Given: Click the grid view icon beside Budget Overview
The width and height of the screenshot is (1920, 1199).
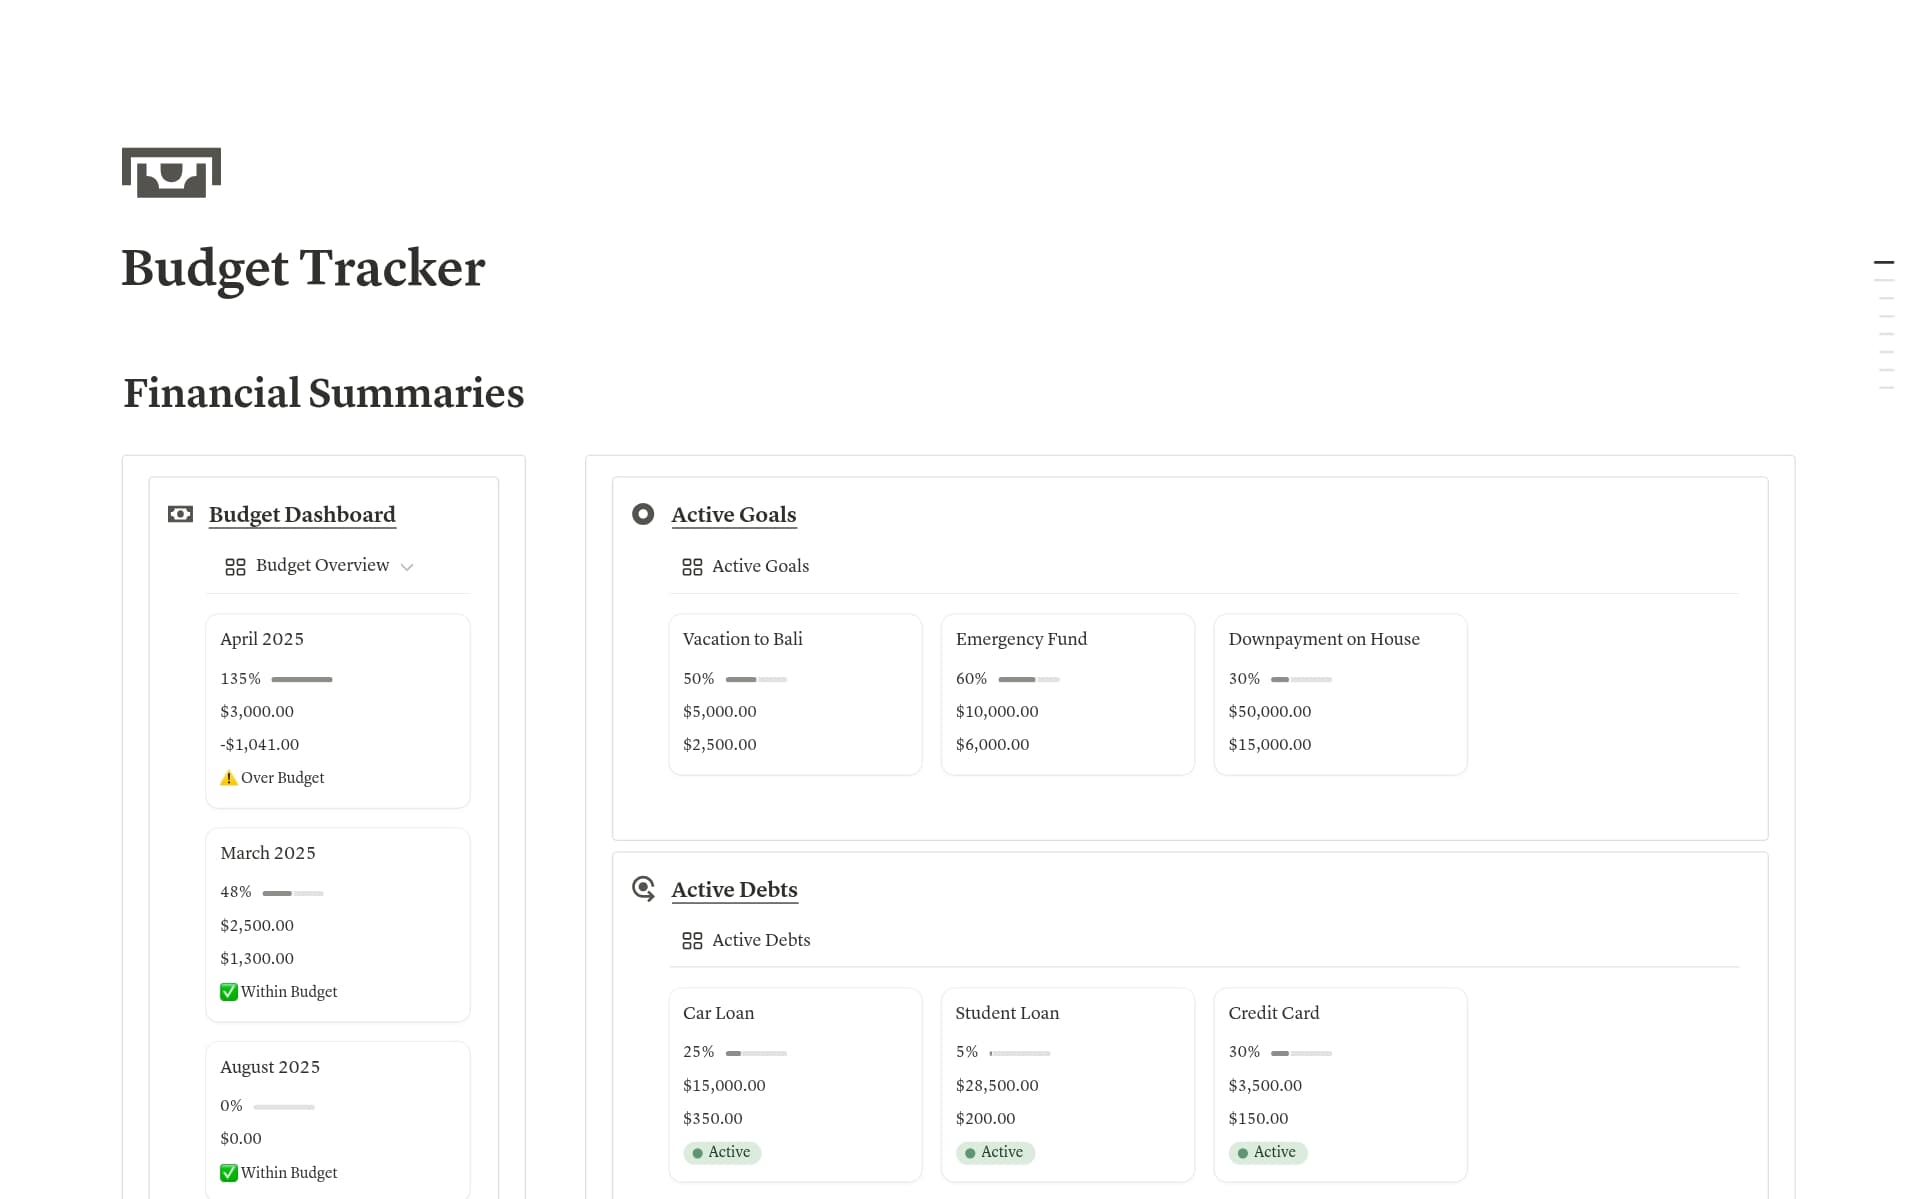Looking at the screenshot, I should [235, 566].
